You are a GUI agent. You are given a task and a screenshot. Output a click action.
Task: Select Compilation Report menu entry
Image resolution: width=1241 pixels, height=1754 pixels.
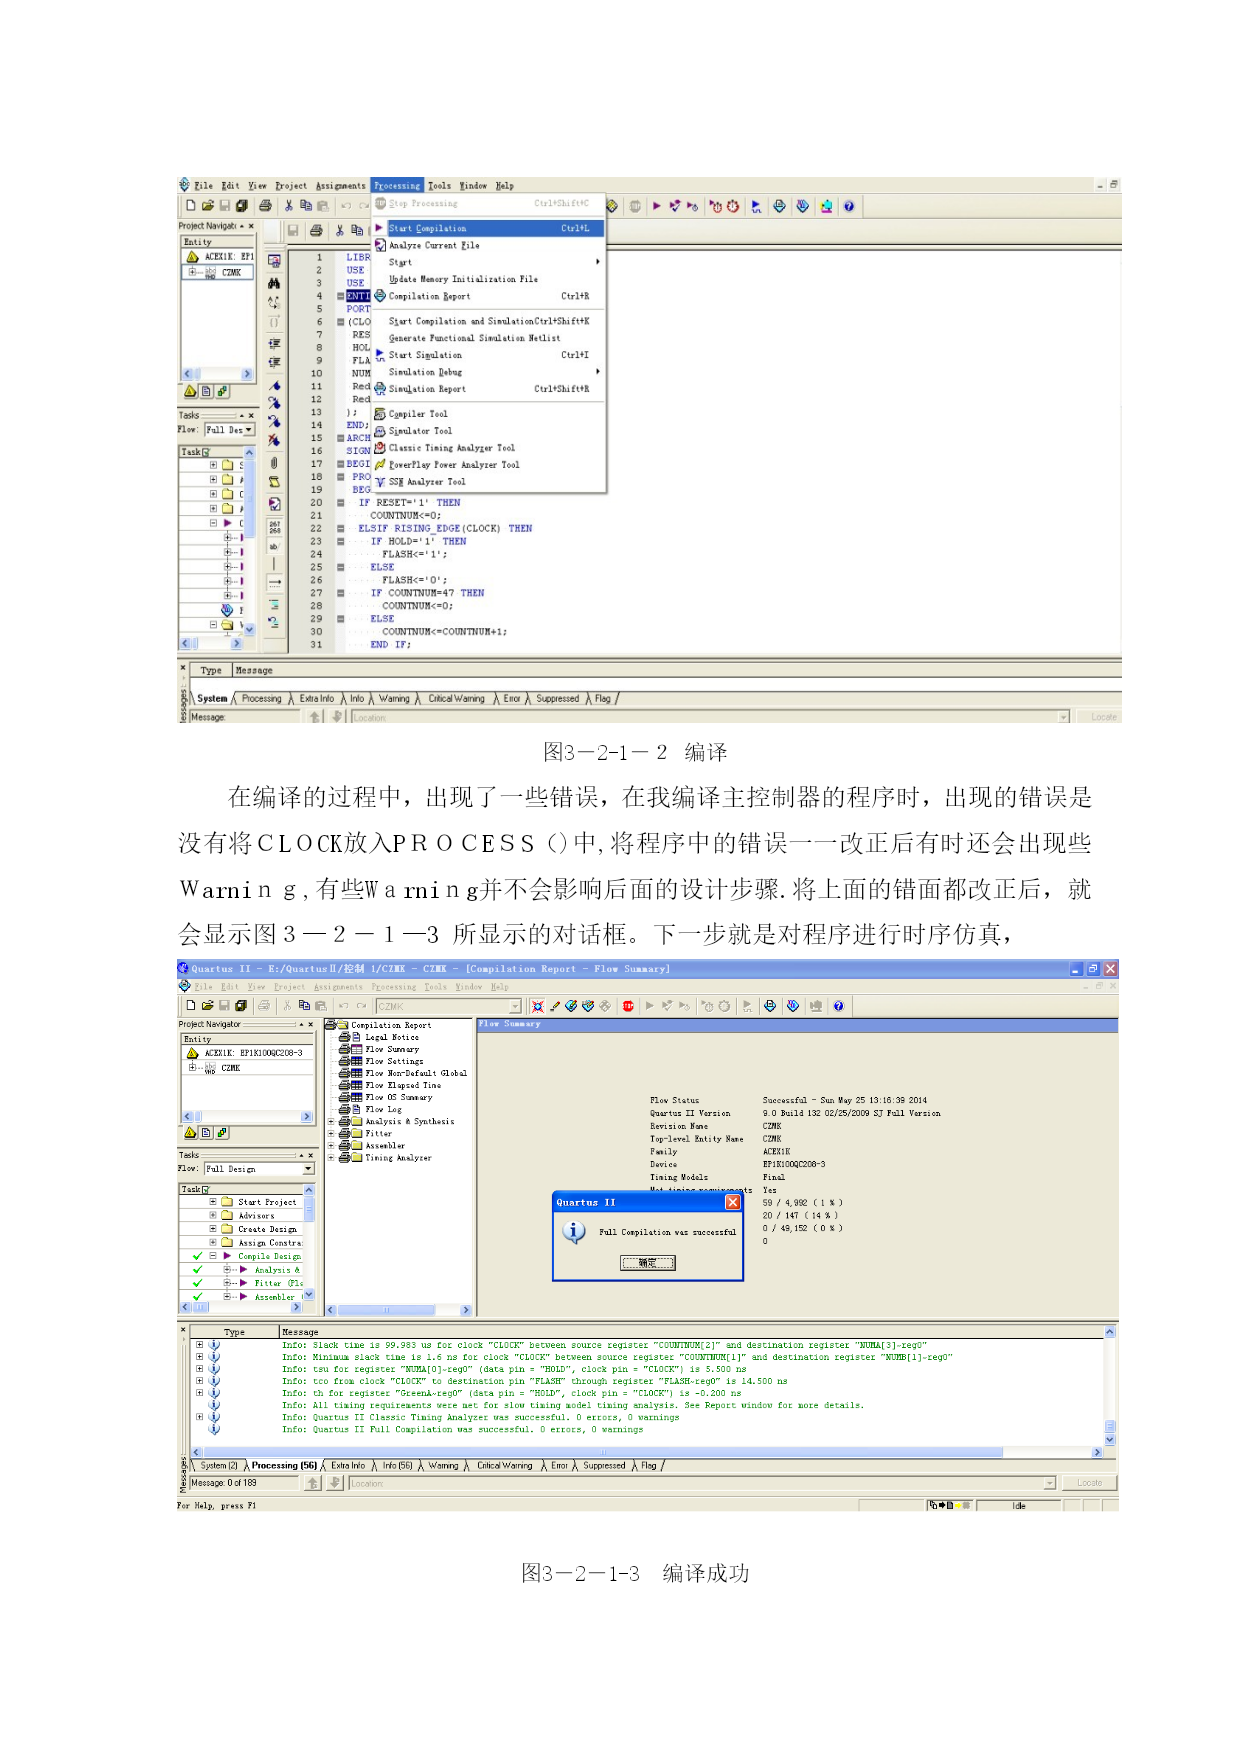pyautogui.click(x=429, y=297)
